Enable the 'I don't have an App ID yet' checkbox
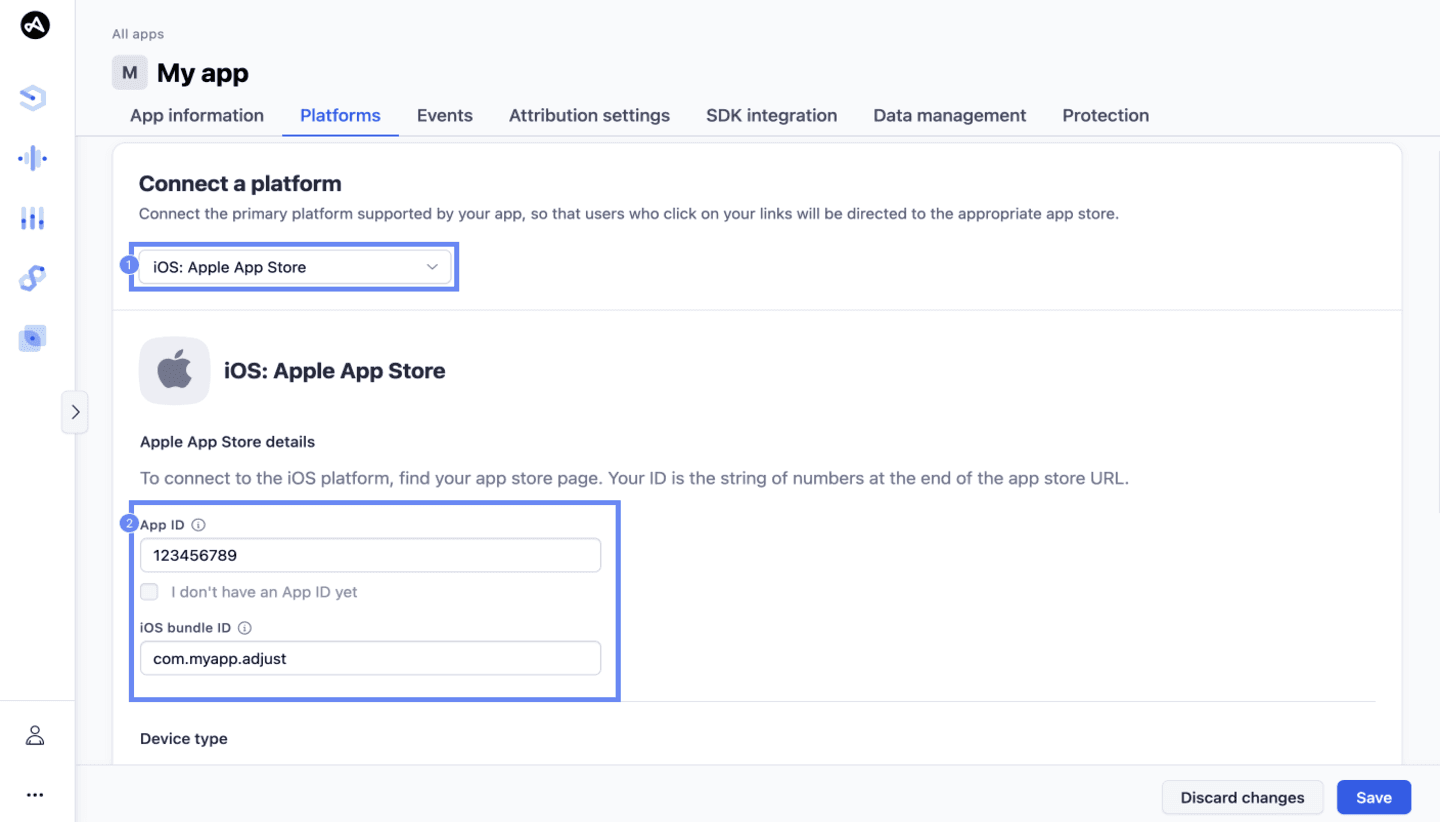 coord(149,591)
